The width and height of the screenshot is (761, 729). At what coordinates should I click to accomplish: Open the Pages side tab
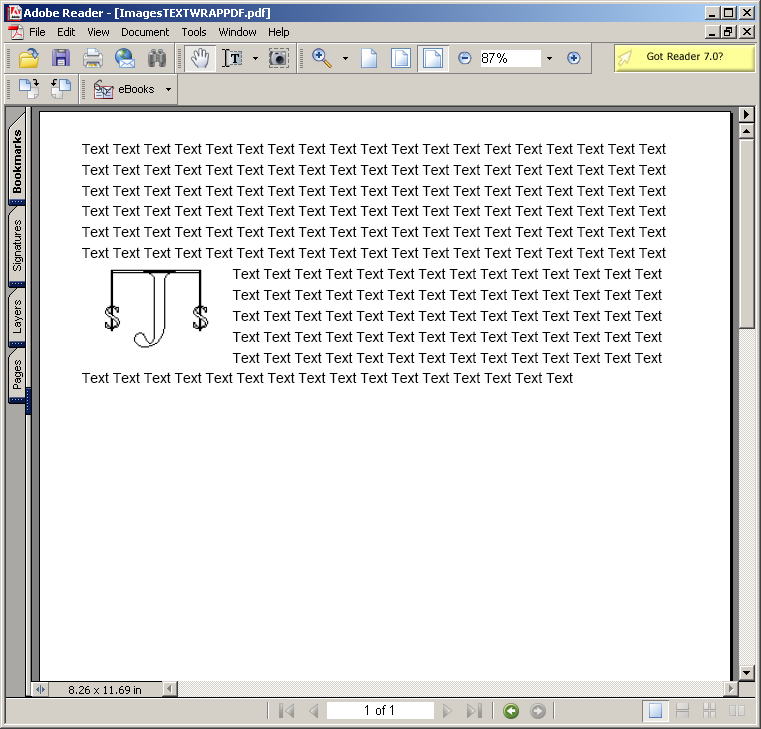pyautogui.click(x=17, y=375)
